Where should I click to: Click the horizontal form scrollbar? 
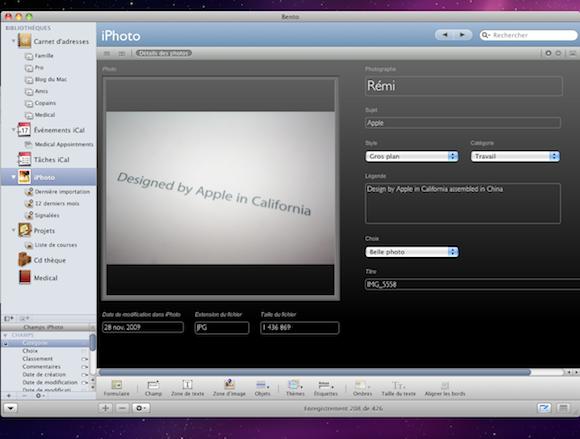point(314,372)
